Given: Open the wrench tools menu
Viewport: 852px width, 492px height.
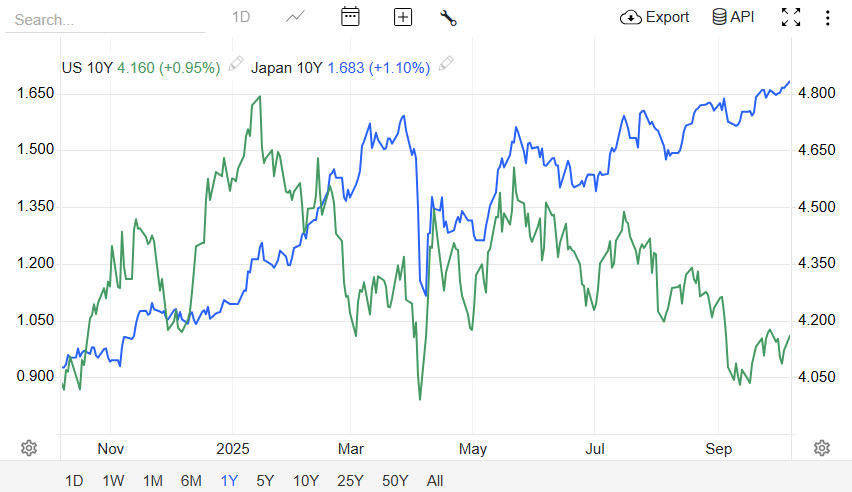Looking at the screenshot, I should coord(448,17).
